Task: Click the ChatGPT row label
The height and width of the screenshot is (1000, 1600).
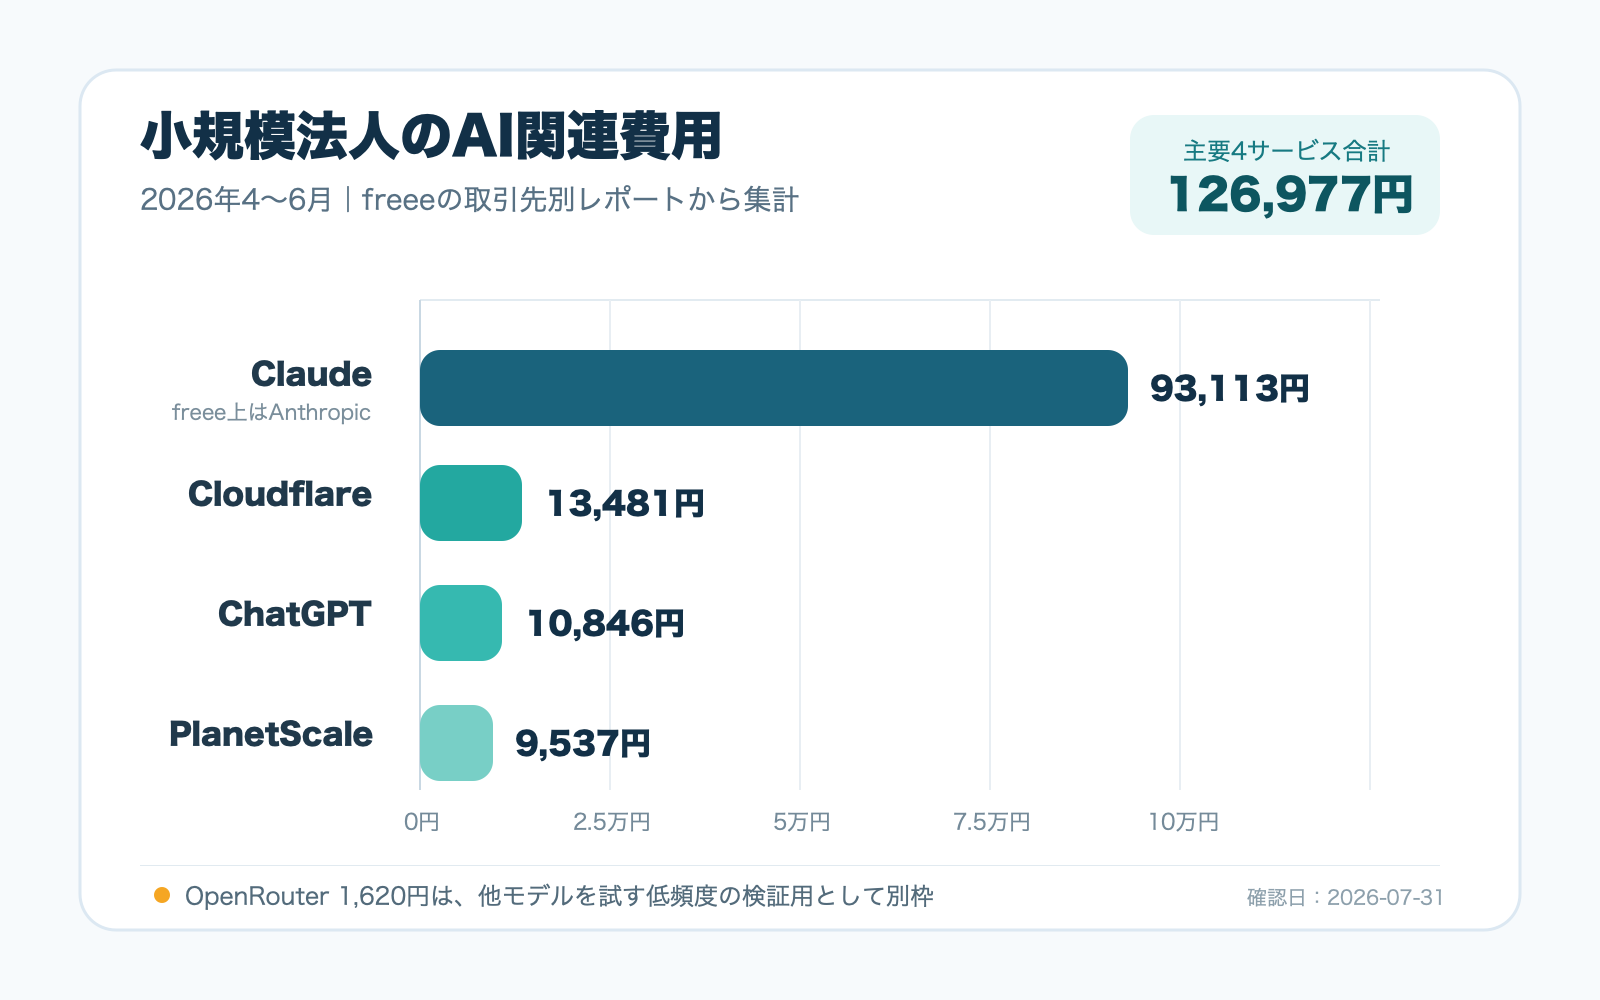Action: (295, 614)
